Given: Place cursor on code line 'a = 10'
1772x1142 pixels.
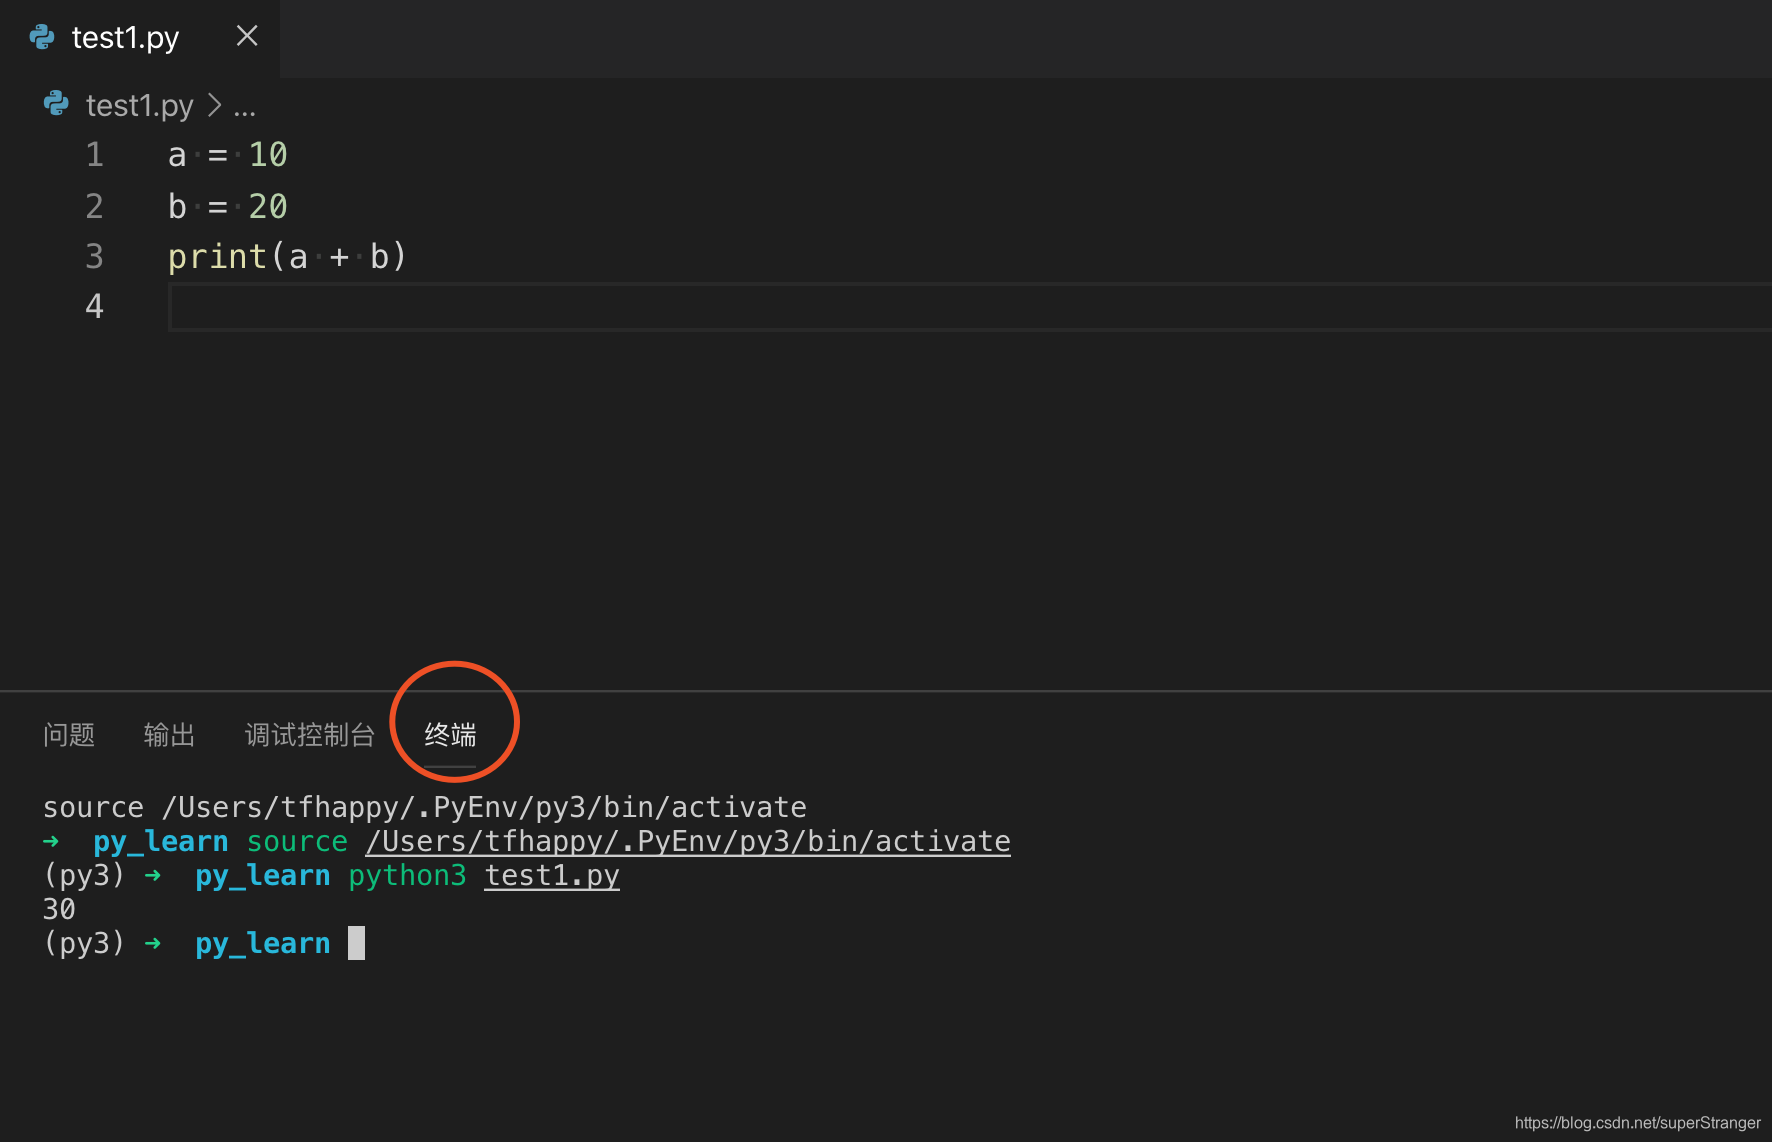Looking at the screenshot, I should [228, 155].
